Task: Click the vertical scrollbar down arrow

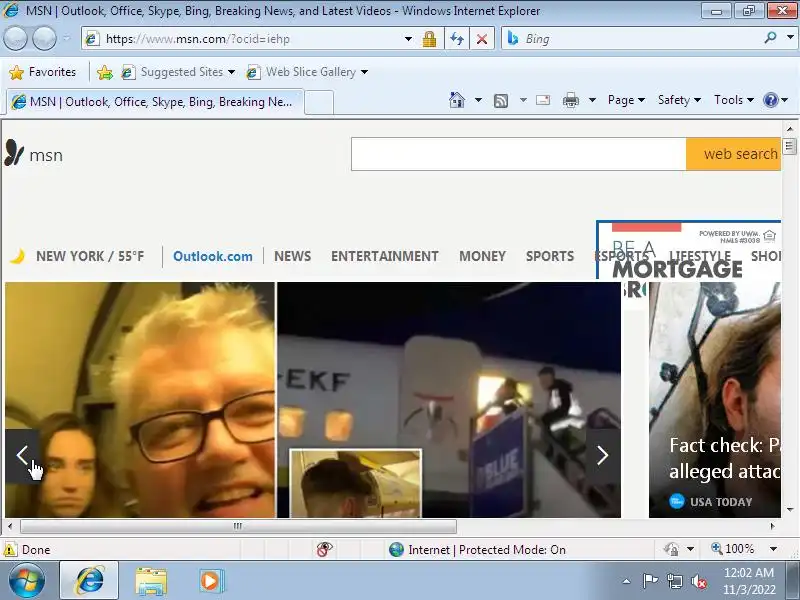Action: click(x=790, y=509)
